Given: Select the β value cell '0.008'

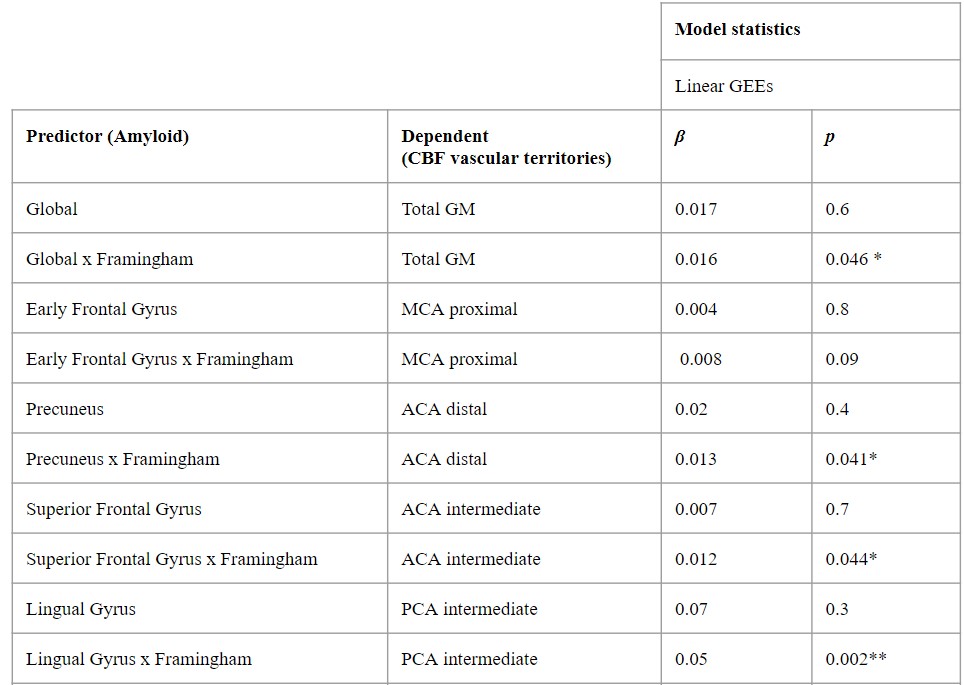Looking at the screenshot, I should point(700,359).
